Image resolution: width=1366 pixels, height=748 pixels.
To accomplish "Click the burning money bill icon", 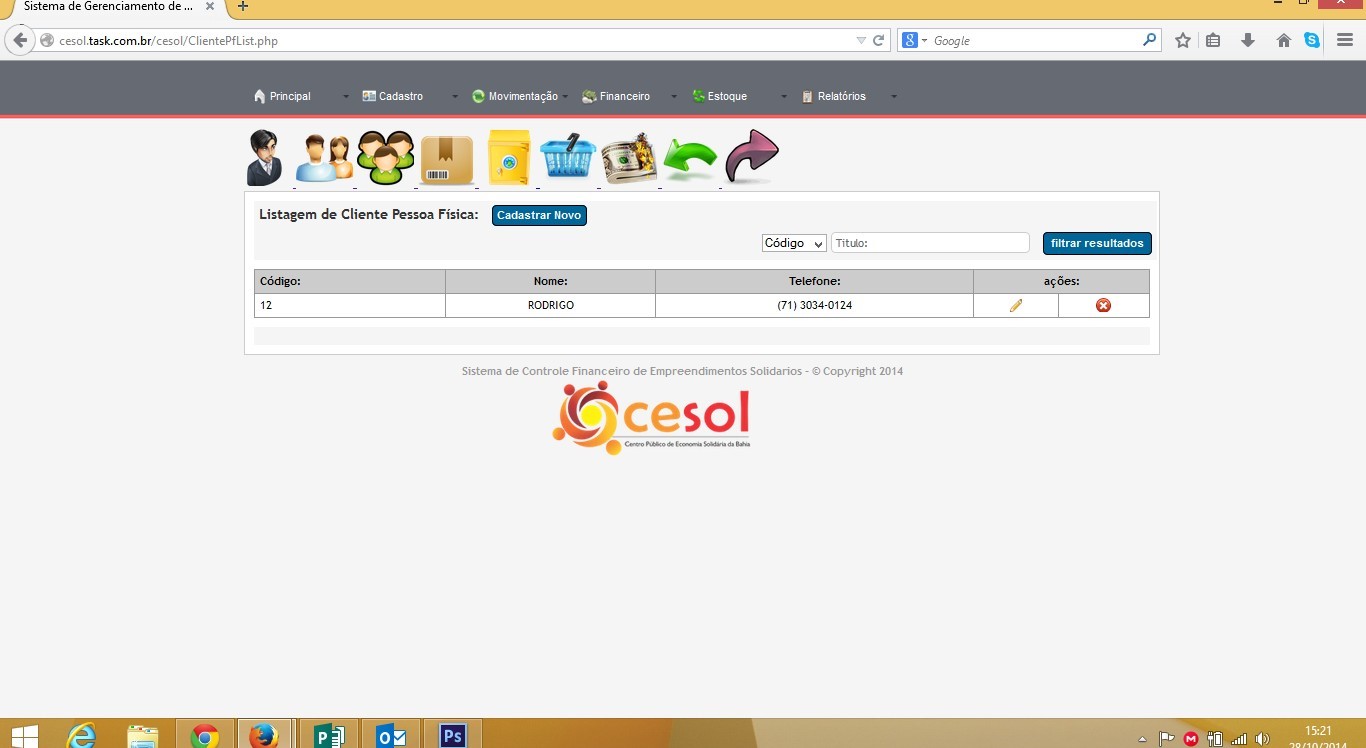I will click(x=629, y=158).
